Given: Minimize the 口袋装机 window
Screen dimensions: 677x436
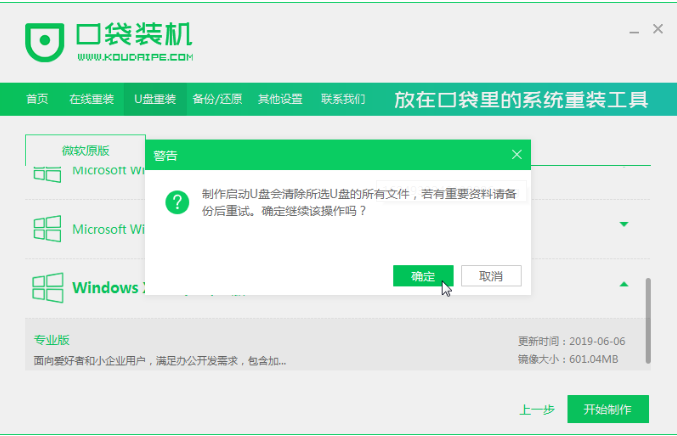Looking at the screenshot, I should (x=632, y=30).
